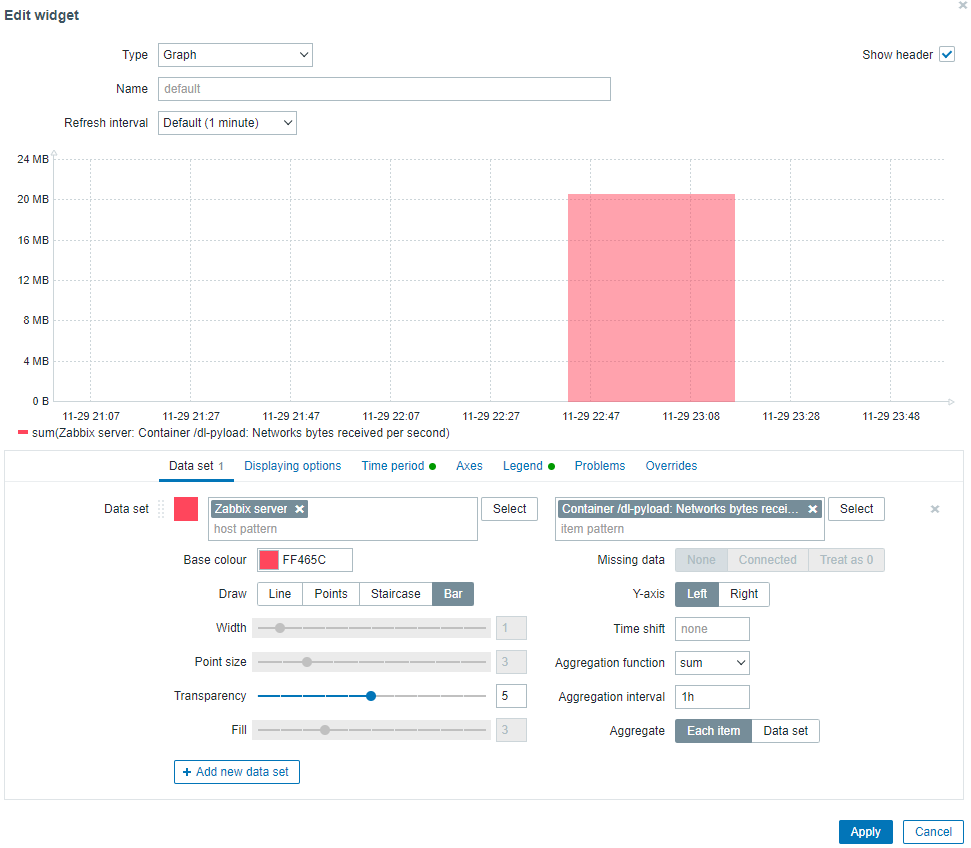Remove the Zabbix server host tag
The height and width of the screenshot is (848, 971).
pos(300,509)
